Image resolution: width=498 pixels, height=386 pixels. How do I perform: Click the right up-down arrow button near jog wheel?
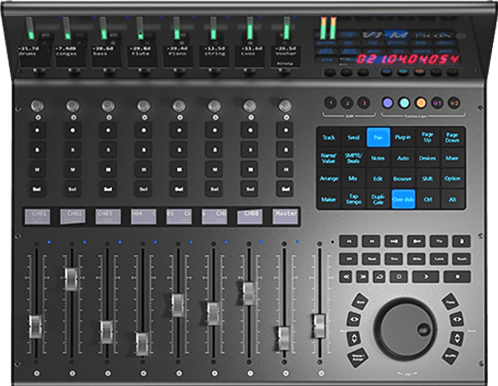(x=456, y=339)
